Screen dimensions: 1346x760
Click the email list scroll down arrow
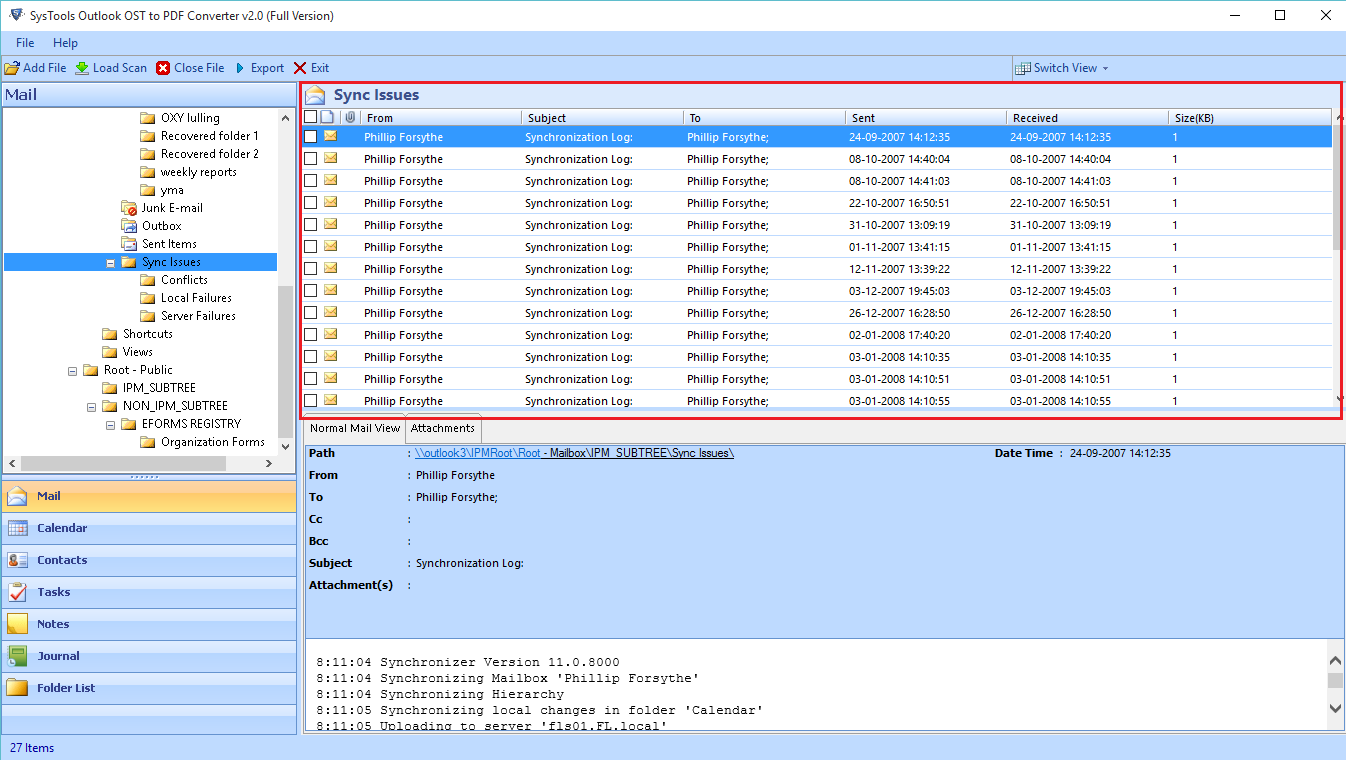coord(1340,399)
